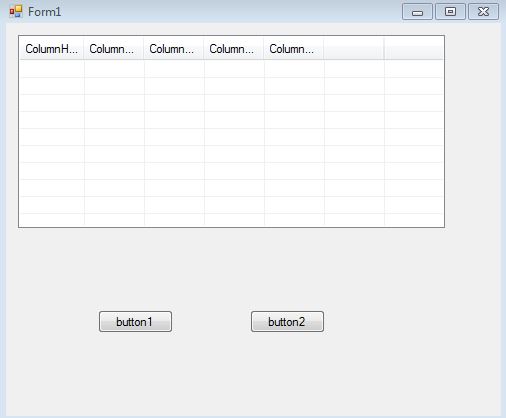
Task: Select first row cell in last column
Action: pos(414,69)
